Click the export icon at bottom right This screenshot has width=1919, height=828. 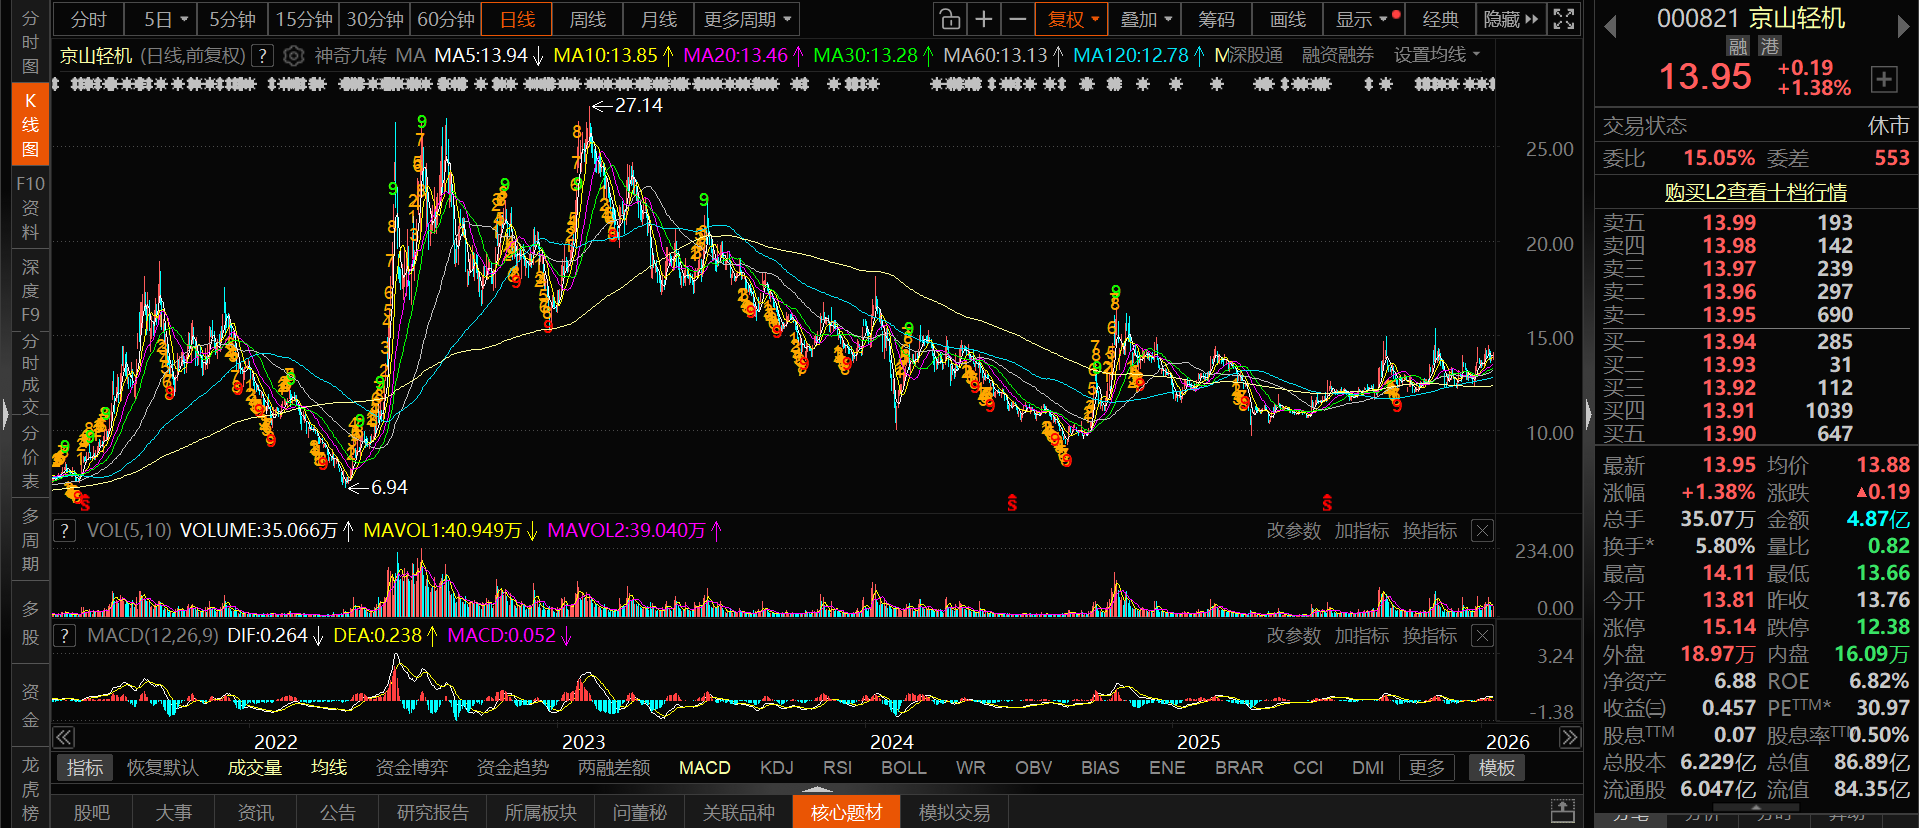click(x=1562, y=811)
